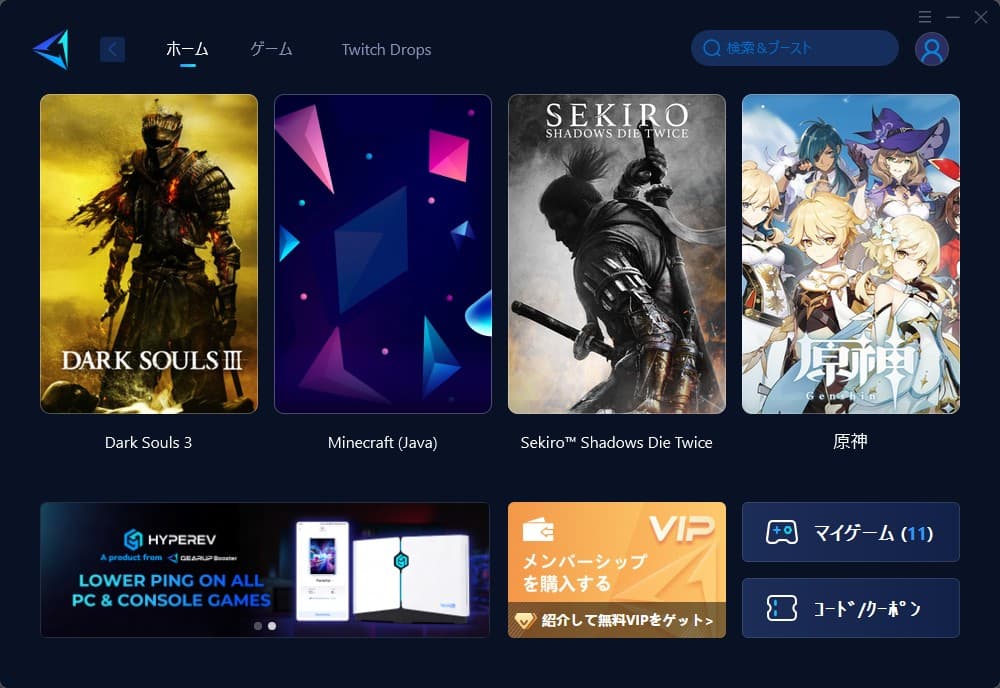Select the Sekiro Shadows Die Twice cover
Image resolution: width=1000 pixels, height=688 pixels.
[617, 254]
